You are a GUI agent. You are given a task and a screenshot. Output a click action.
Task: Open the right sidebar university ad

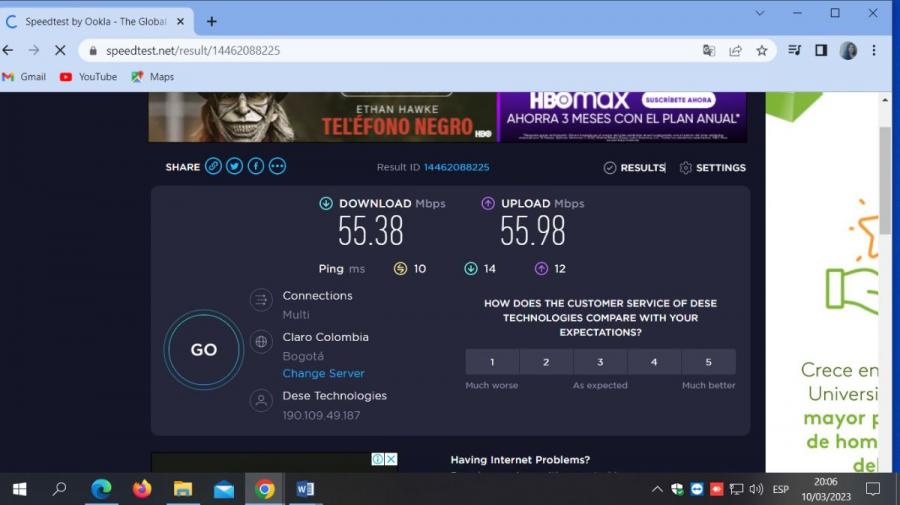pos(822,282)
